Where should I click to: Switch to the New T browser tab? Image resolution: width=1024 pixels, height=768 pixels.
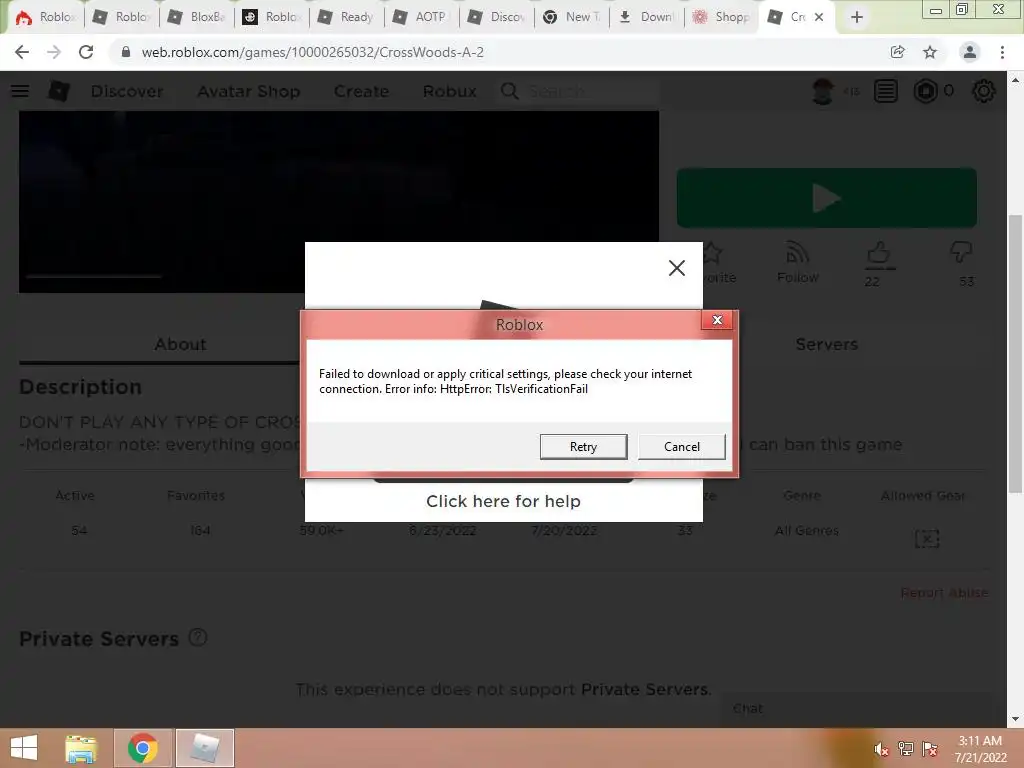click(571, 17)
